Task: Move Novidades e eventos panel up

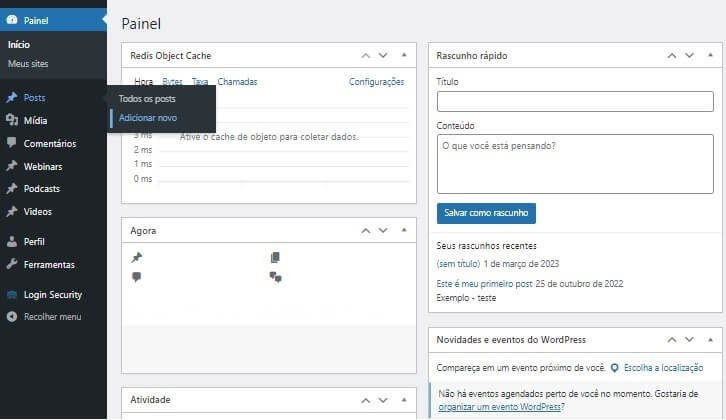Action: pos(672,340)
